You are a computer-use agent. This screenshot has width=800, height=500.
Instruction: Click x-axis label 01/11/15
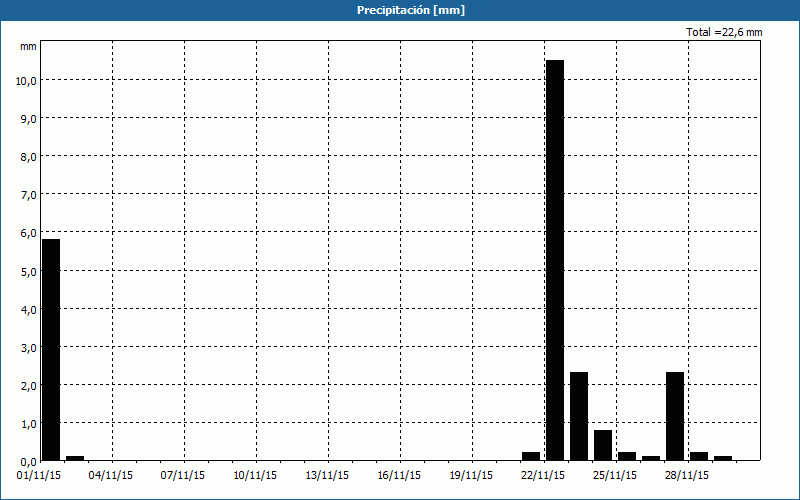point(39,476)
